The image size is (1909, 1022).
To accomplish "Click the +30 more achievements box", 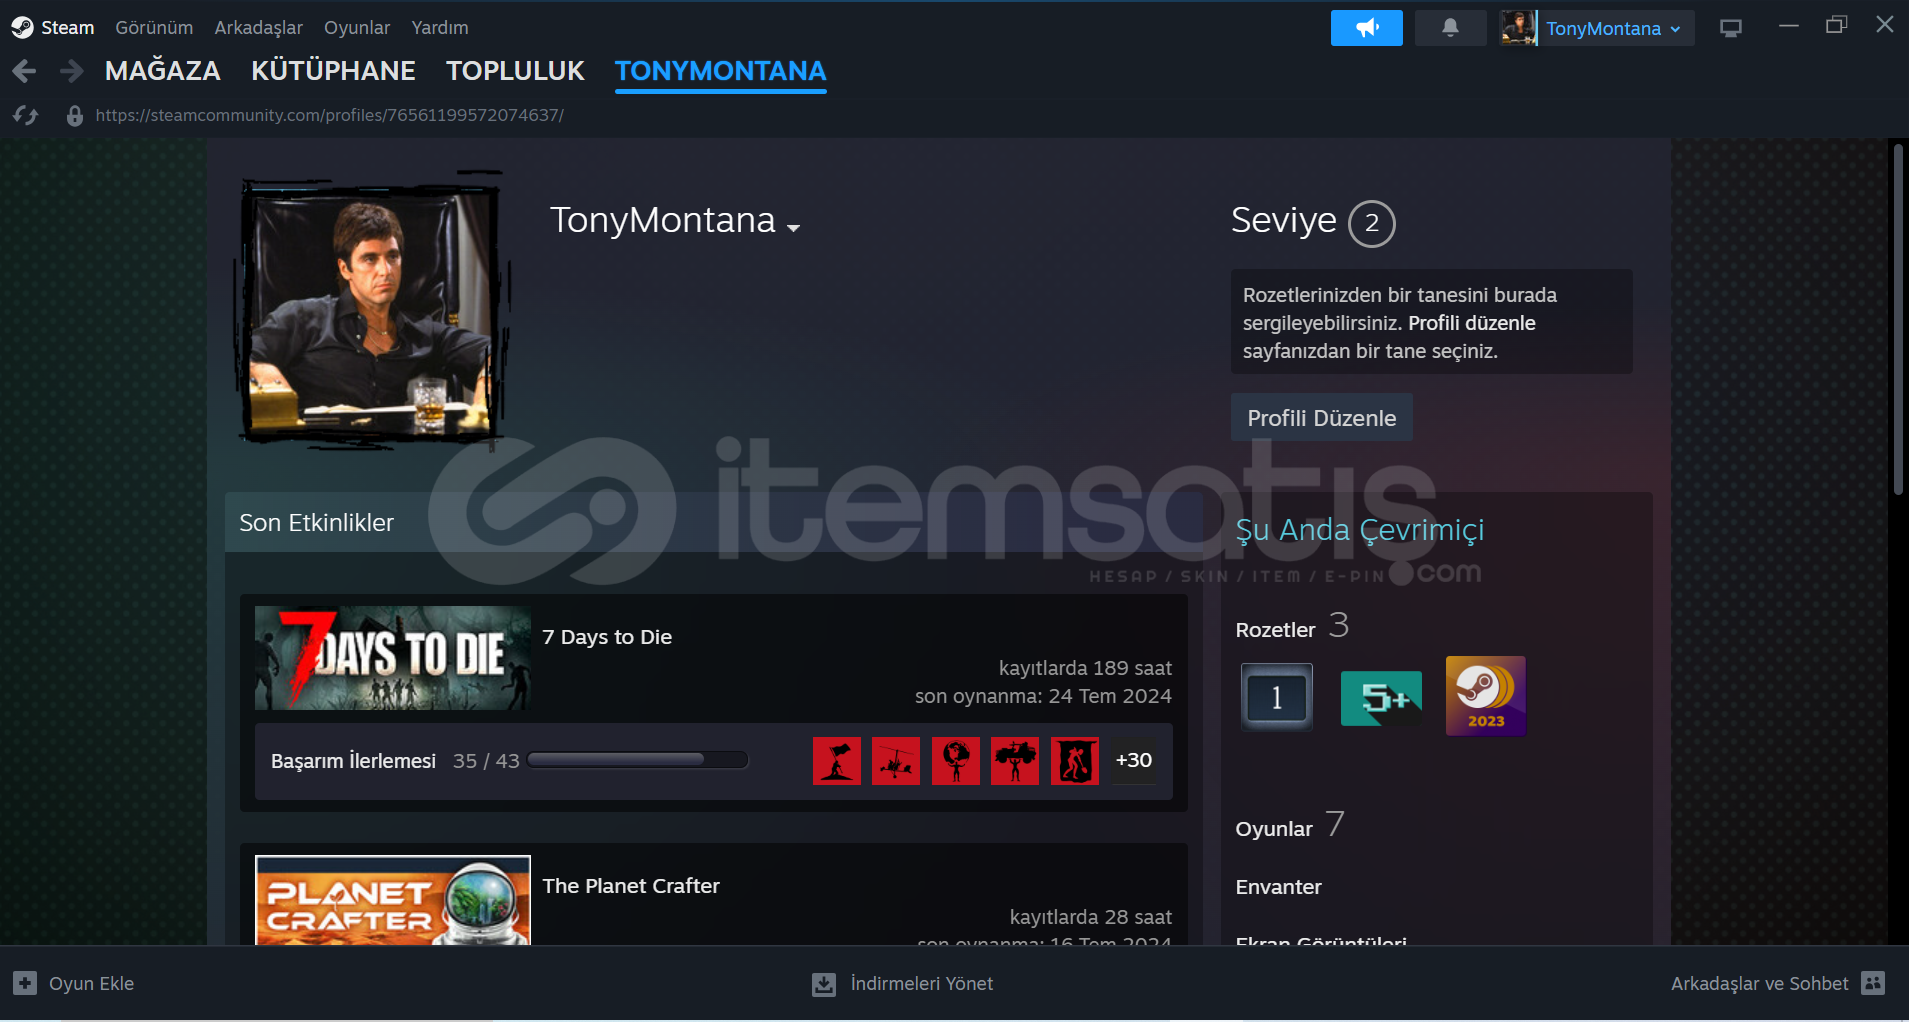I will point(1134,760).
